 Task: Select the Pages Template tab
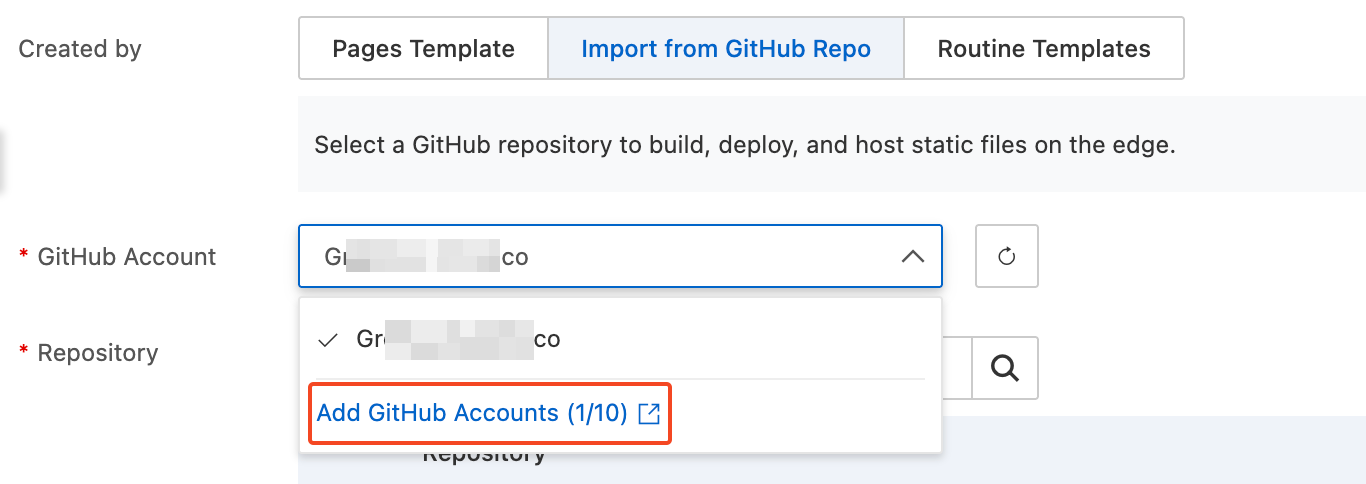423,48
